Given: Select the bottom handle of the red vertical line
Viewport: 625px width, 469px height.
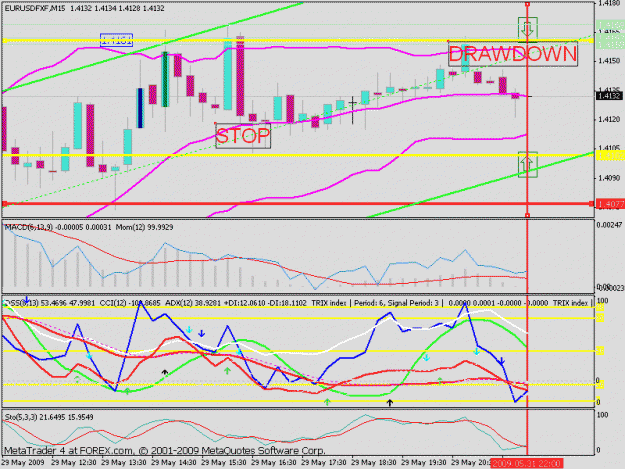Looking at the screenshot, I should point(527,215).
